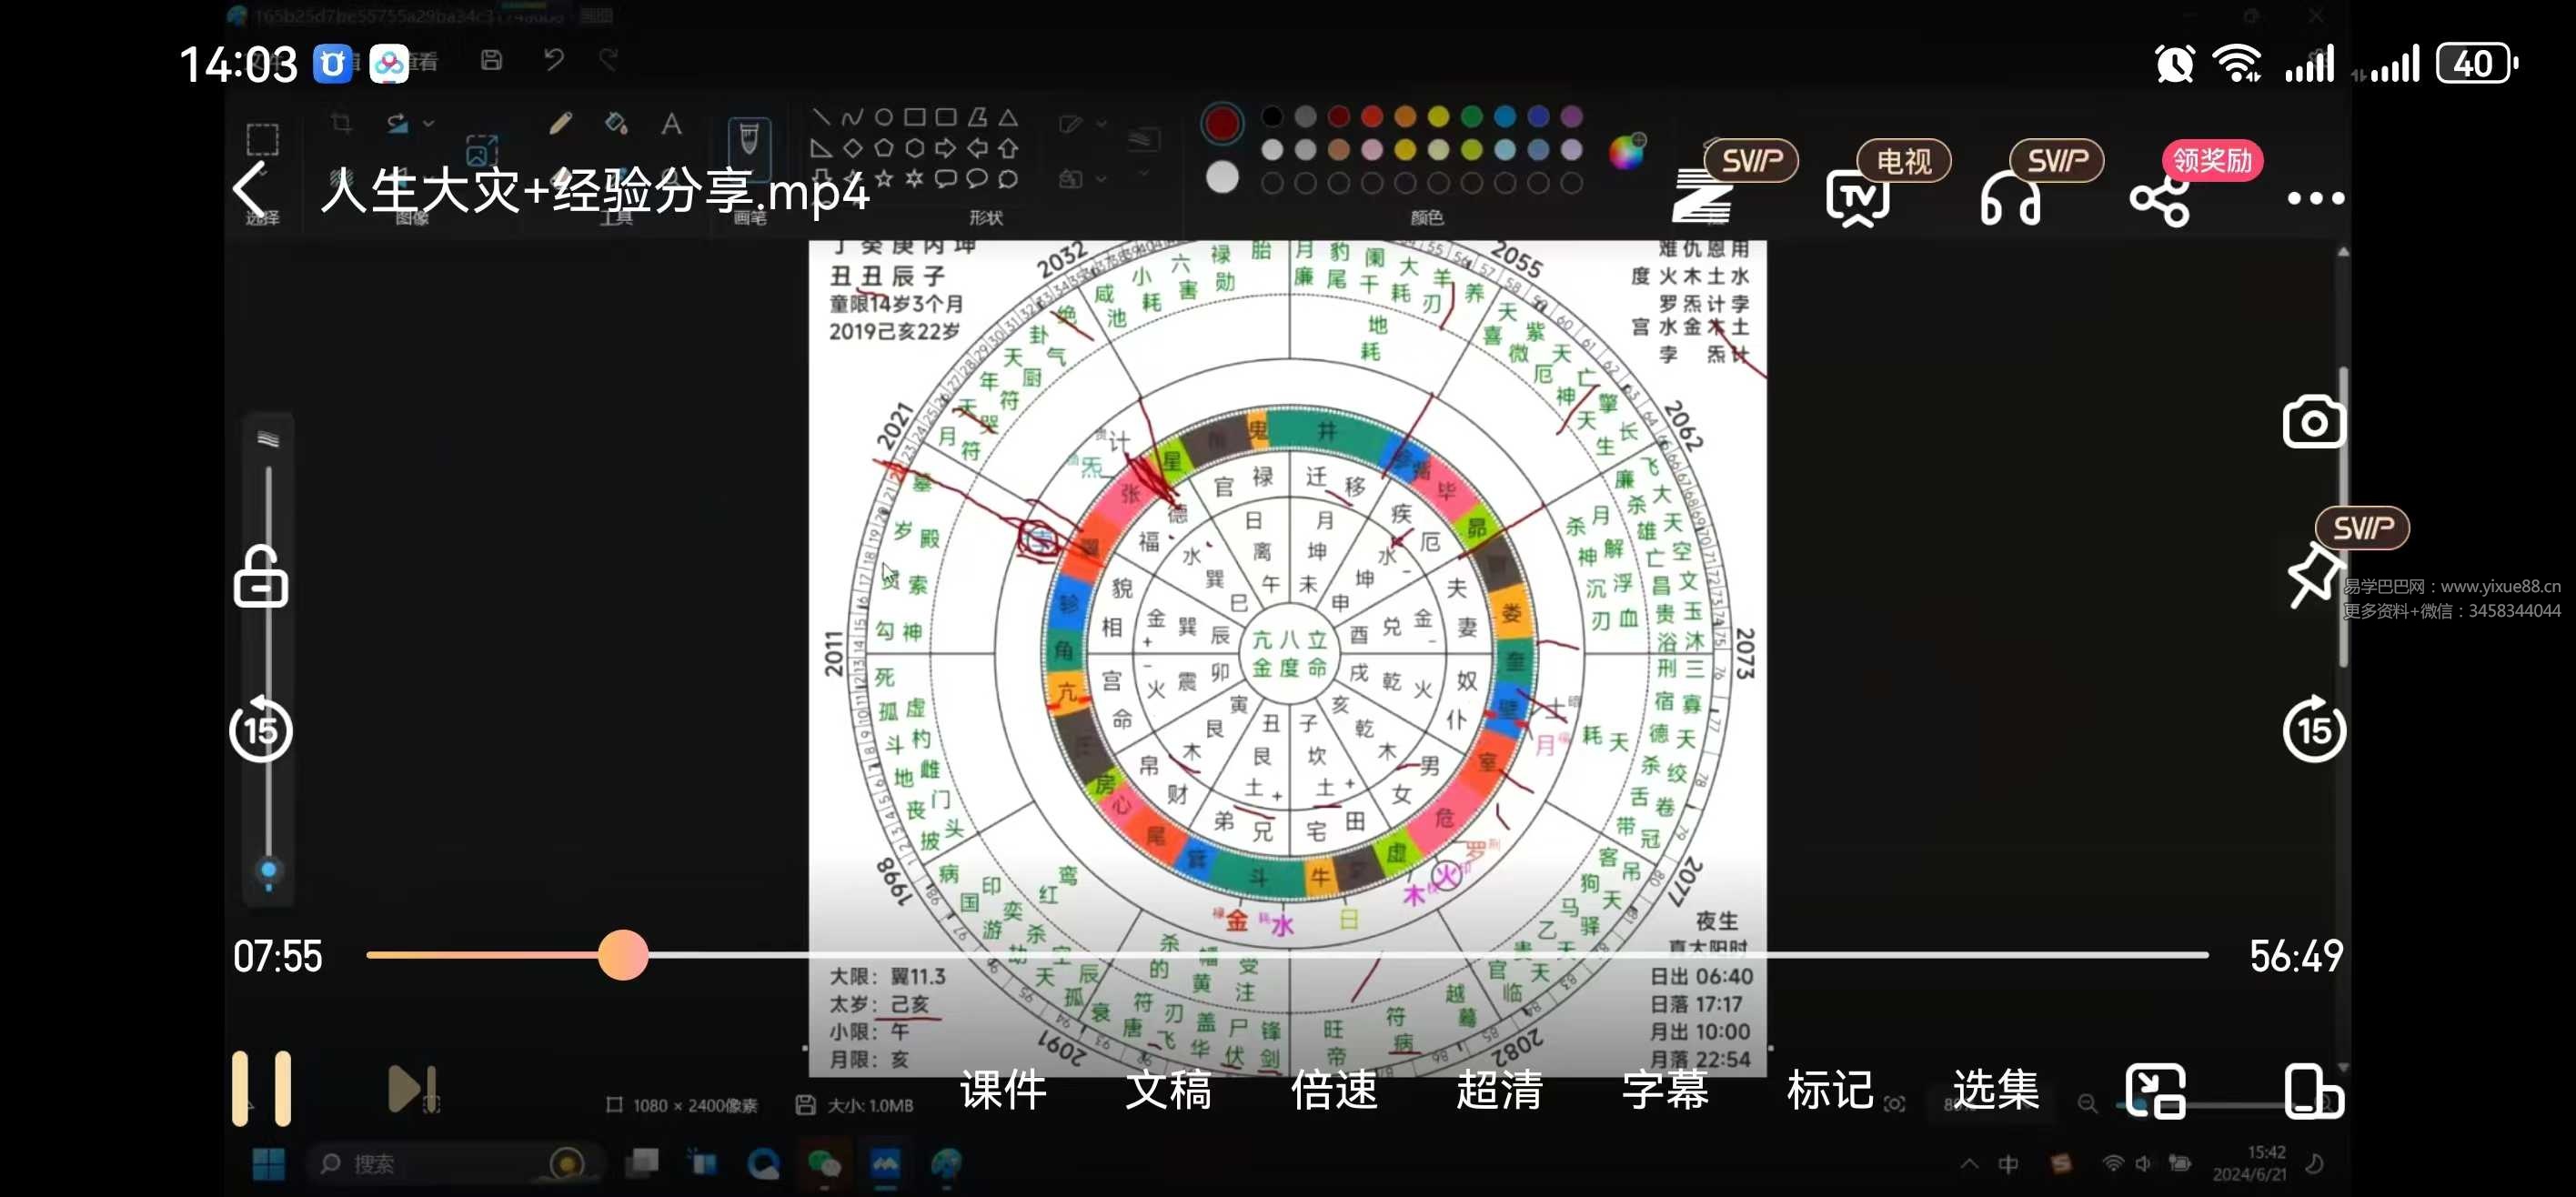Tap the share icon
This screenshot has width=2576, height=1197.
pos(2159,200)
